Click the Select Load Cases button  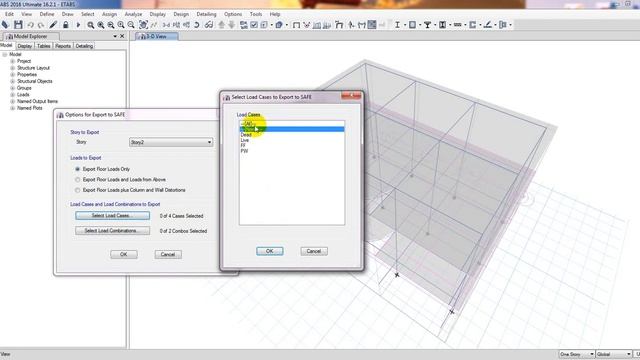(x=112, y=216)
